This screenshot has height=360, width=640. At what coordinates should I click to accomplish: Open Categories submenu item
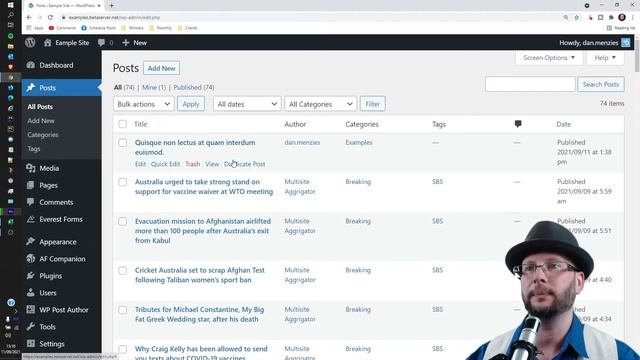(43, 135)
